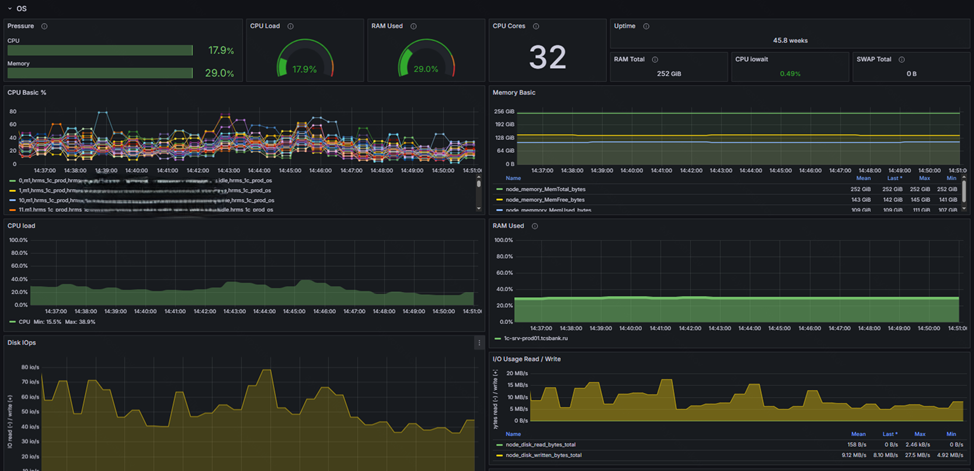Click the info icon beside RAM Total
Image resolution: width=974 pixels, height=471 pixels.
tap(657, 59)
